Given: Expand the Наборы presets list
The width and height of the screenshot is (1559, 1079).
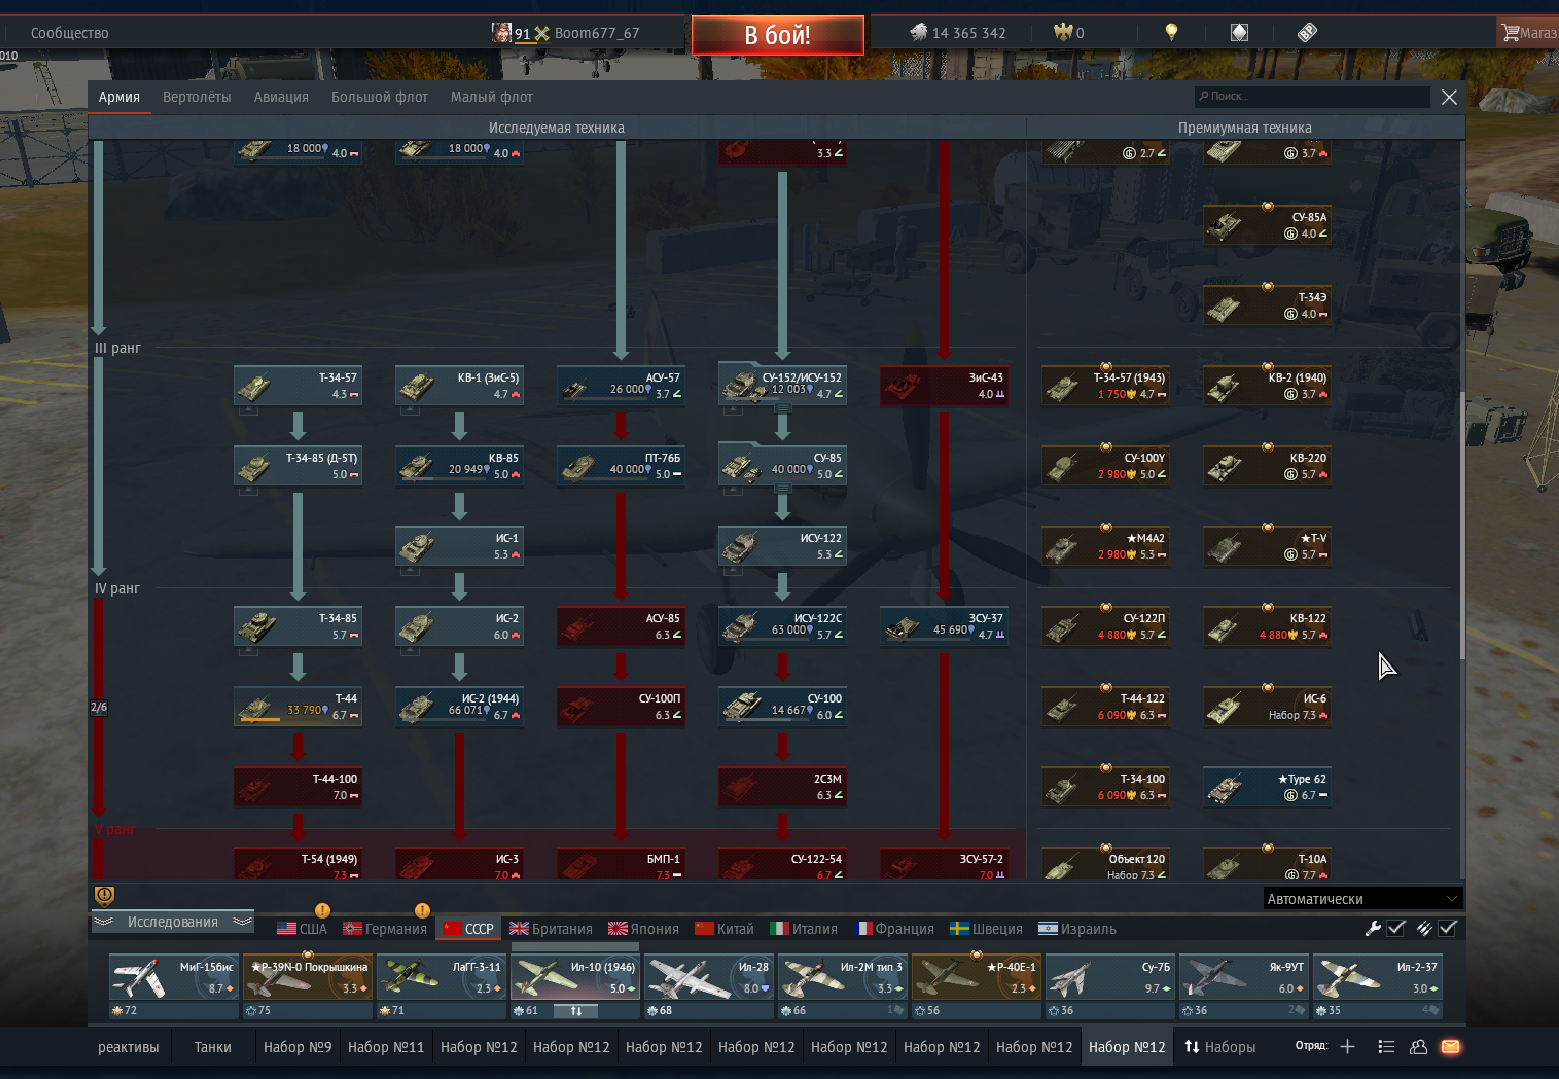Looking at the screenshot, I should (1219, 1047).
